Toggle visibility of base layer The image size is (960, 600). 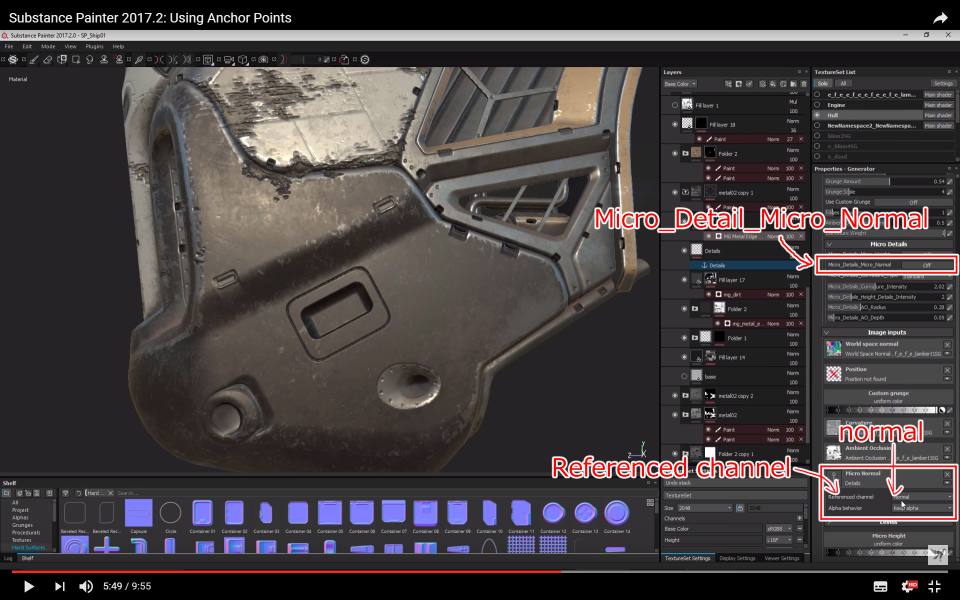pos(684,376)
